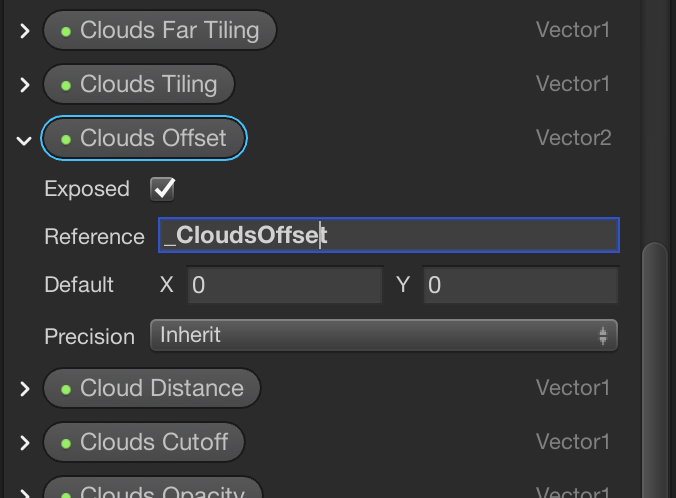
Task: Click the green dot on Clouds Cutoff
Action: point(66,442)
